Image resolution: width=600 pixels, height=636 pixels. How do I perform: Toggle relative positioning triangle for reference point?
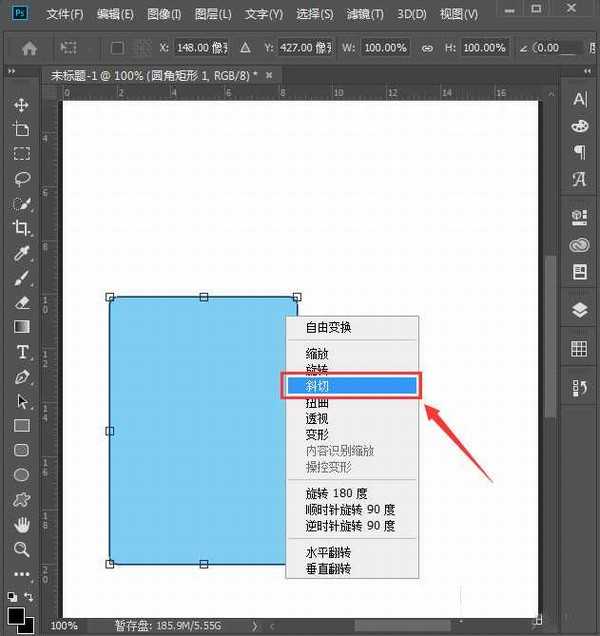(247, 48)
